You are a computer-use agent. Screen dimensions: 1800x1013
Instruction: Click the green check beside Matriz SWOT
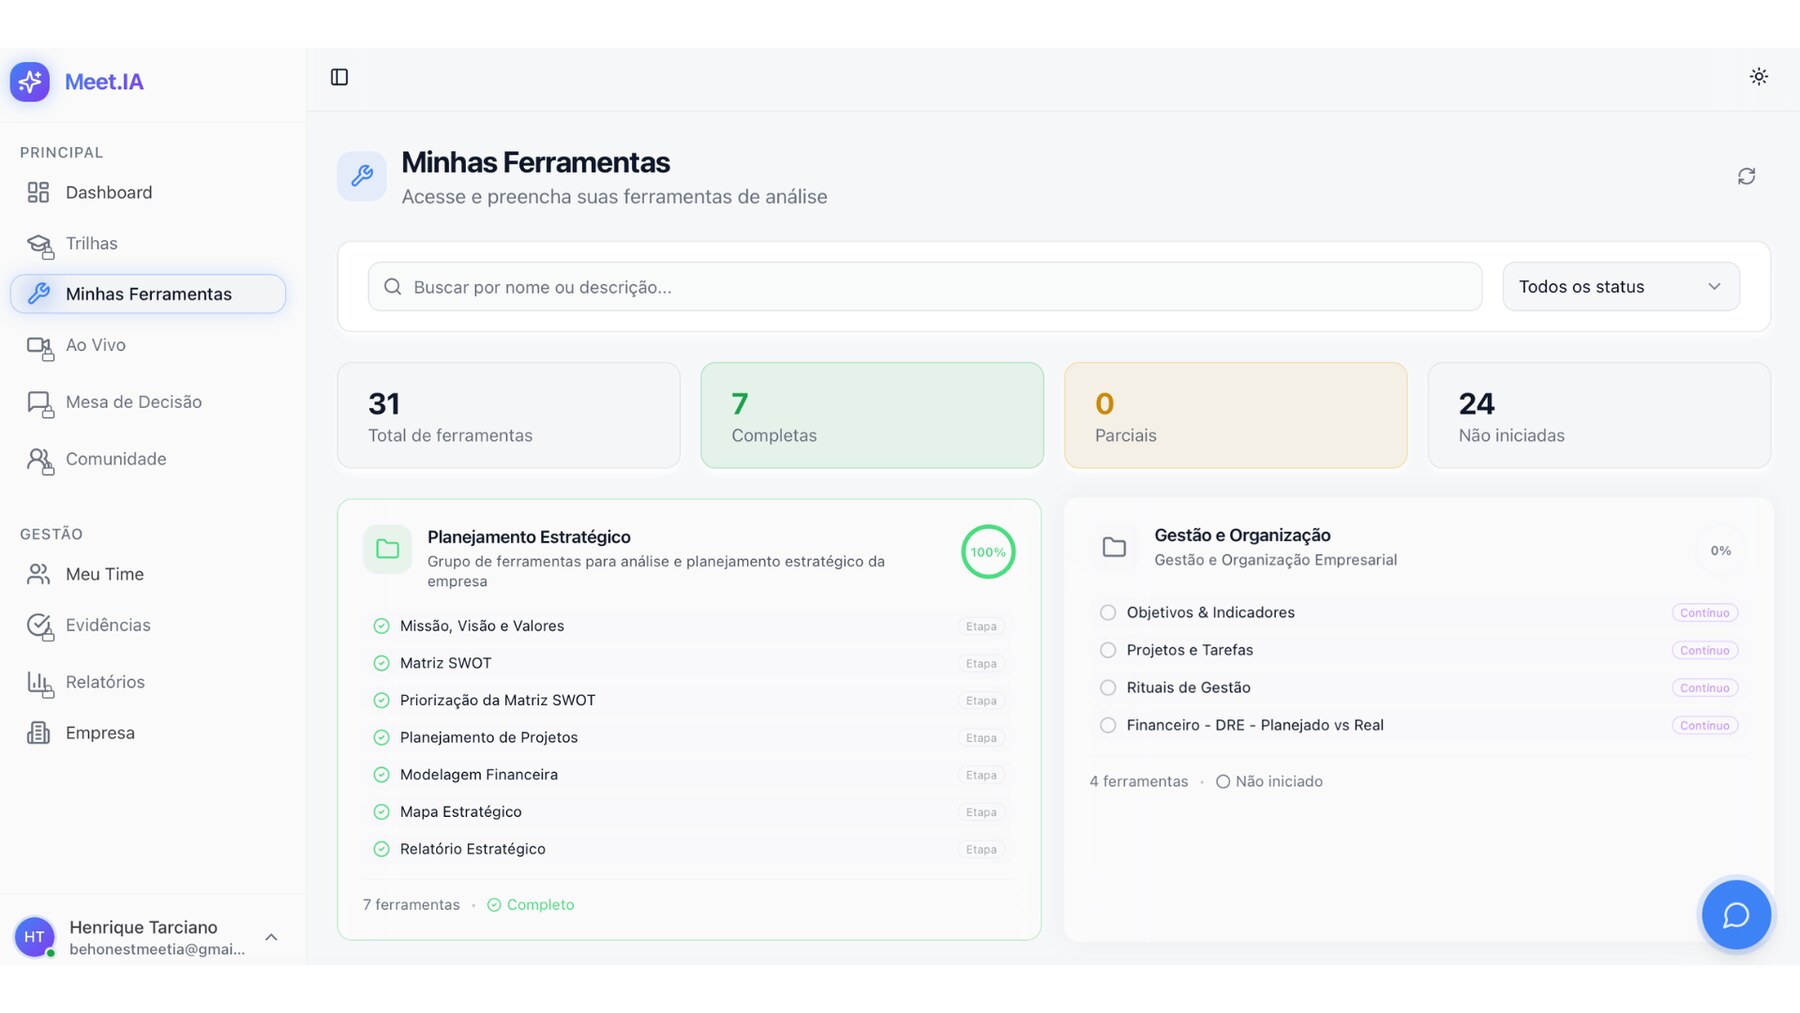pyautogui.click(x=381, y=663)
